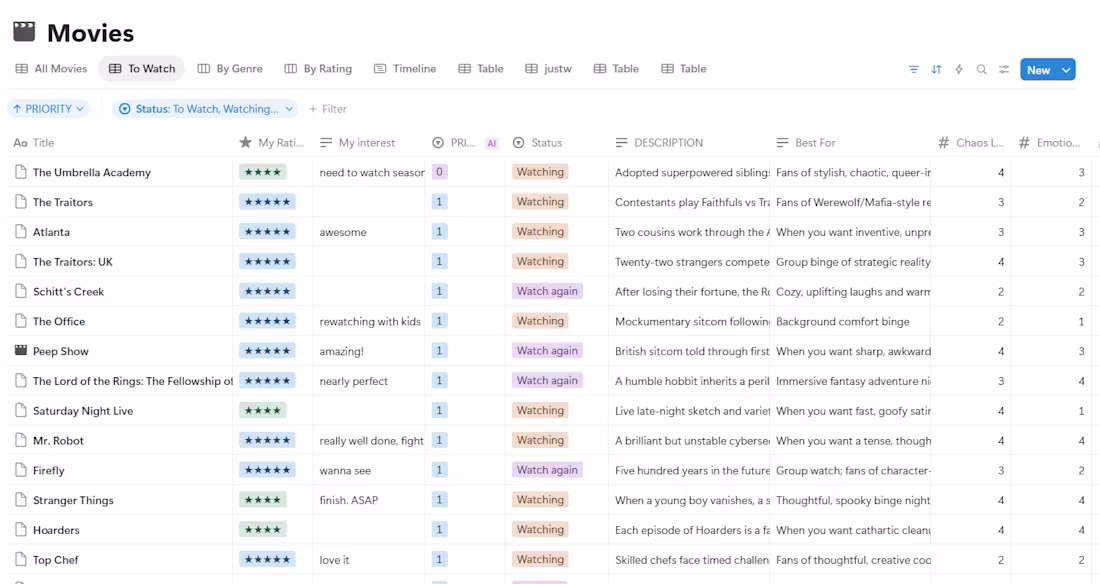The width and height of the screenshot is (1100, 584).
Task: Click the "finish. ASAP" interest cell
Action: (x=349, y=500)
